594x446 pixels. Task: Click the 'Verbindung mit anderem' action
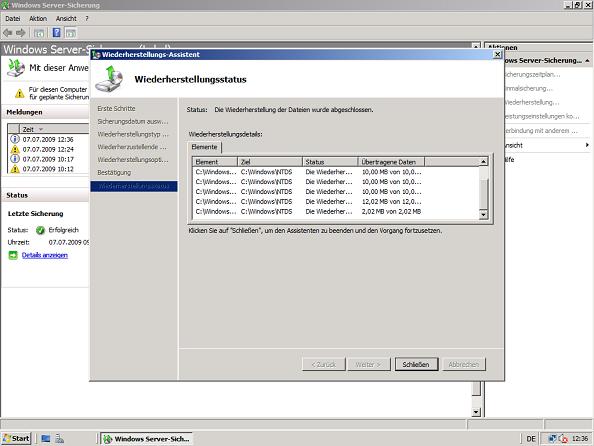(x=542, y=131)
